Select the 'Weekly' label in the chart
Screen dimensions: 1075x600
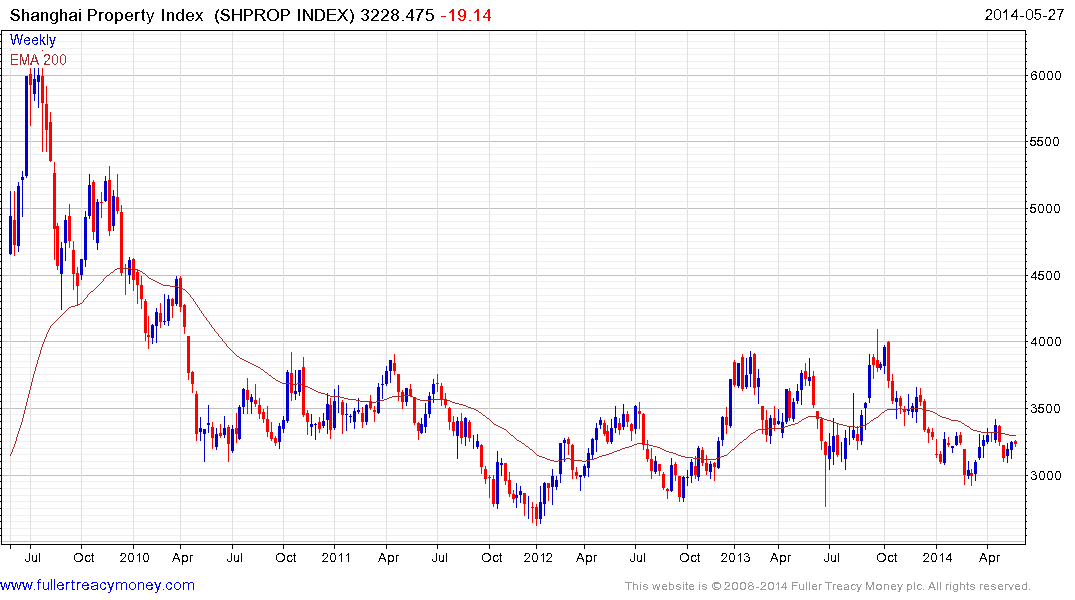(33, 40)
